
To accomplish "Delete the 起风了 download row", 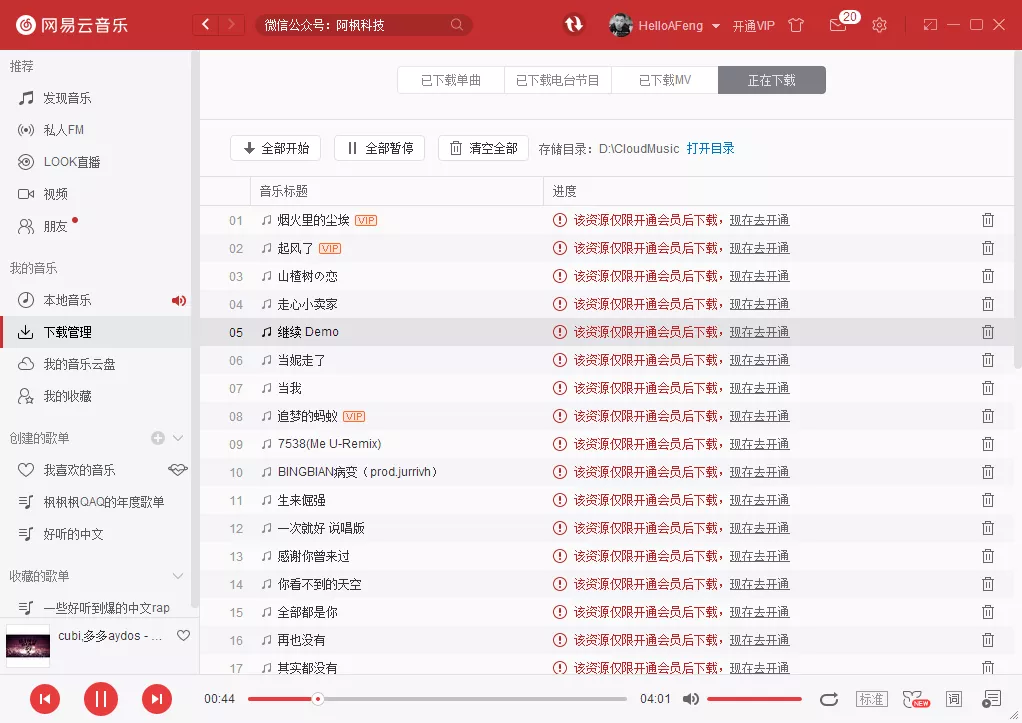I will click(x=987, y=248).
